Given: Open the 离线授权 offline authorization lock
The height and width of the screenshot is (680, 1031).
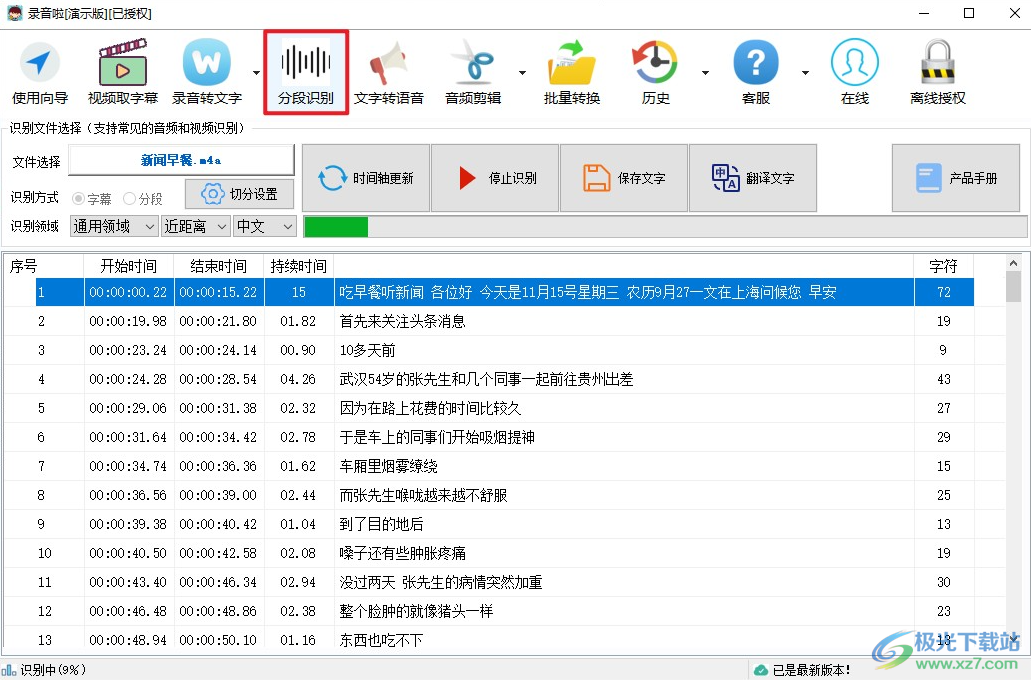Looking at the screenshot, I should pyautogui.click(x=938, y=72).
